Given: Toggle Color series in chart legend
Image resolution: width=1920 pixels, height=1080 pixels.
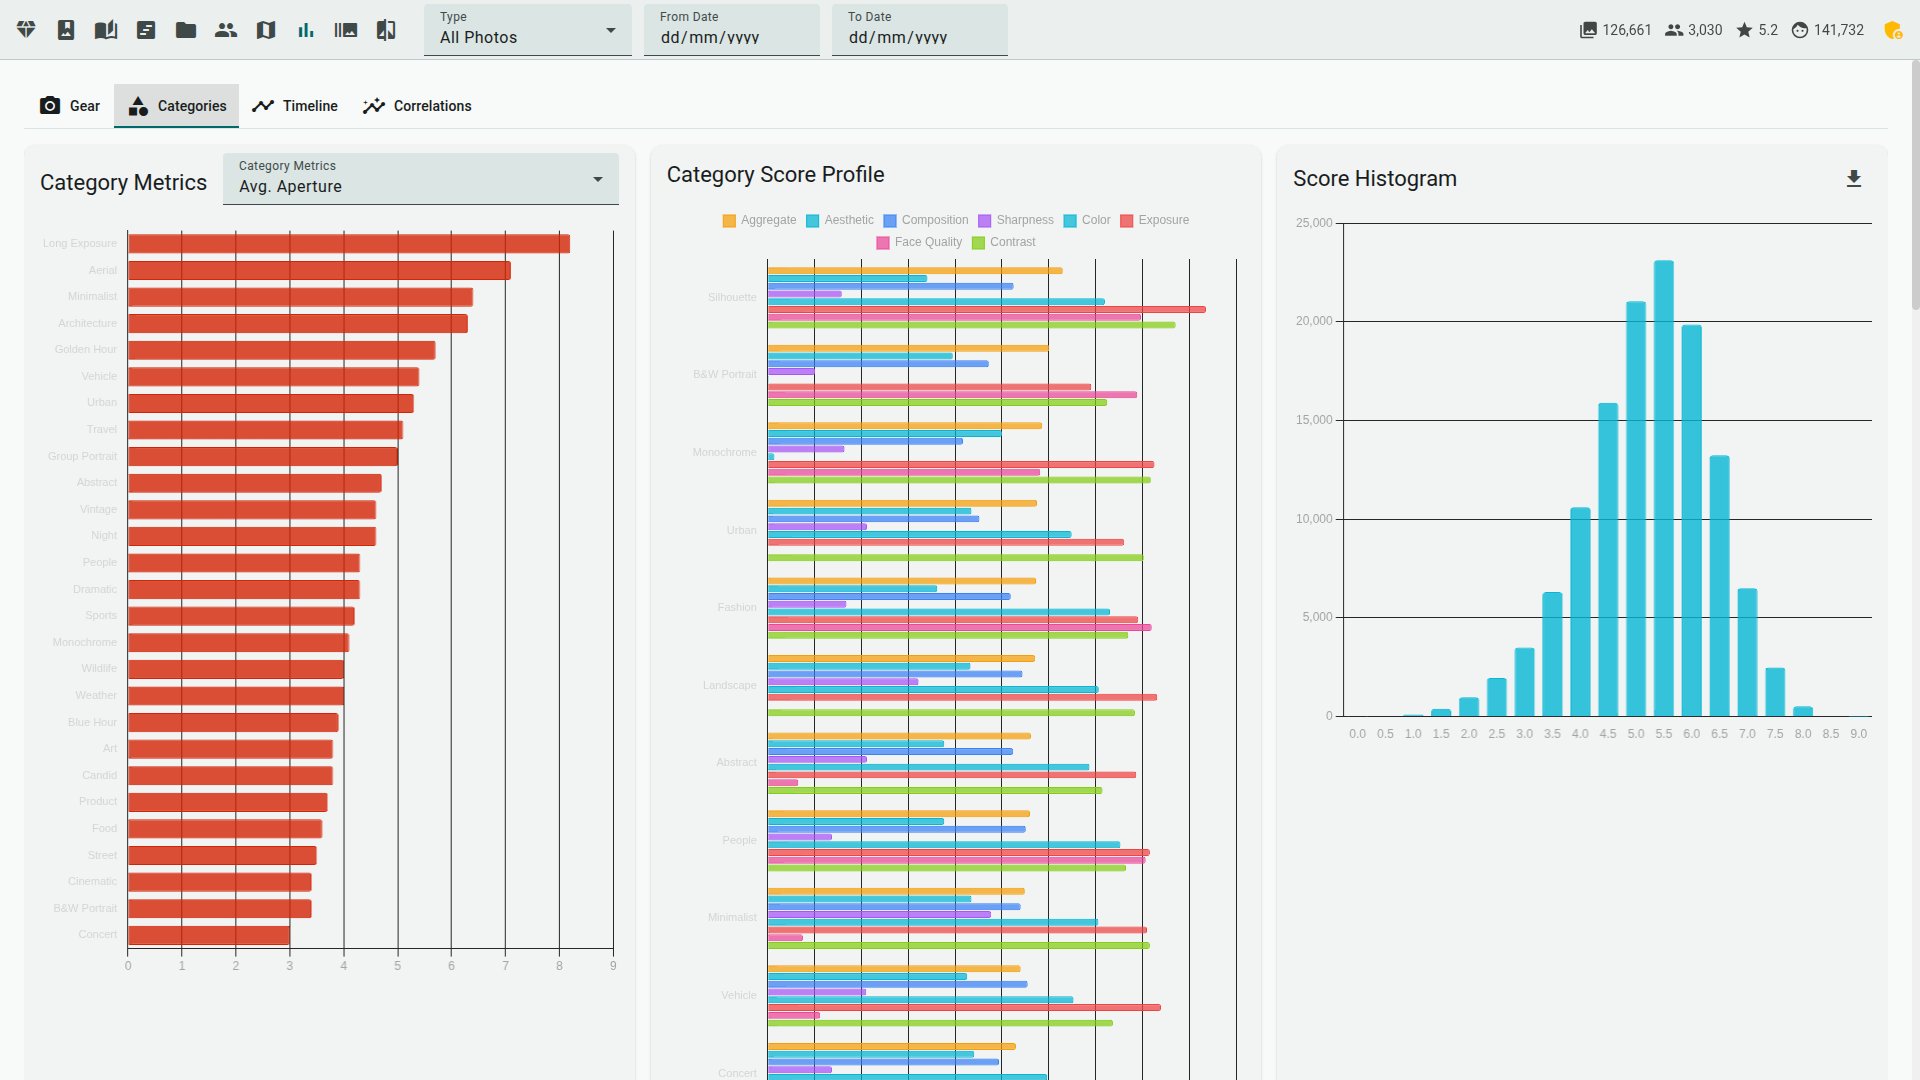Looking at the screenshot, I should [x=1087, y=220].
